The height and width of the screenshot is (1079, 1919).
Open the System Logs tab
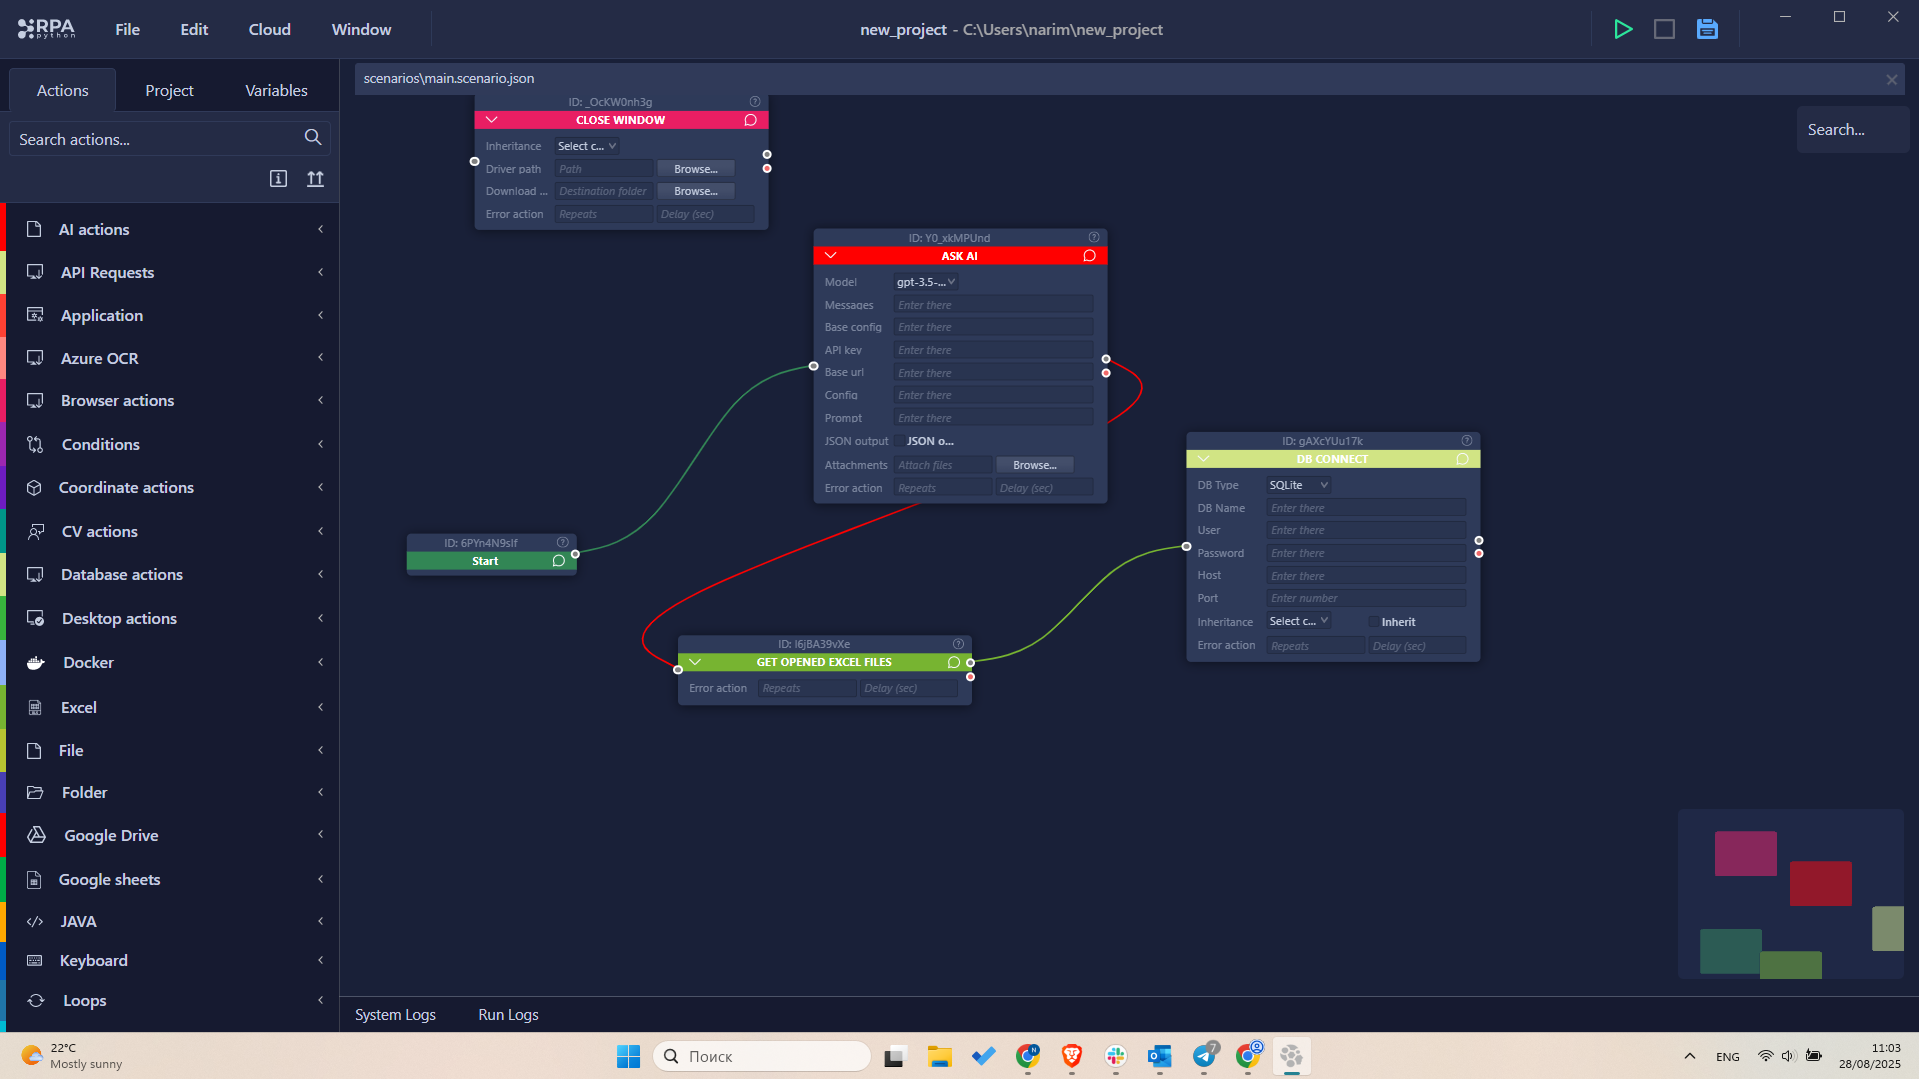pyautogui.click(x=395, y=1014)
